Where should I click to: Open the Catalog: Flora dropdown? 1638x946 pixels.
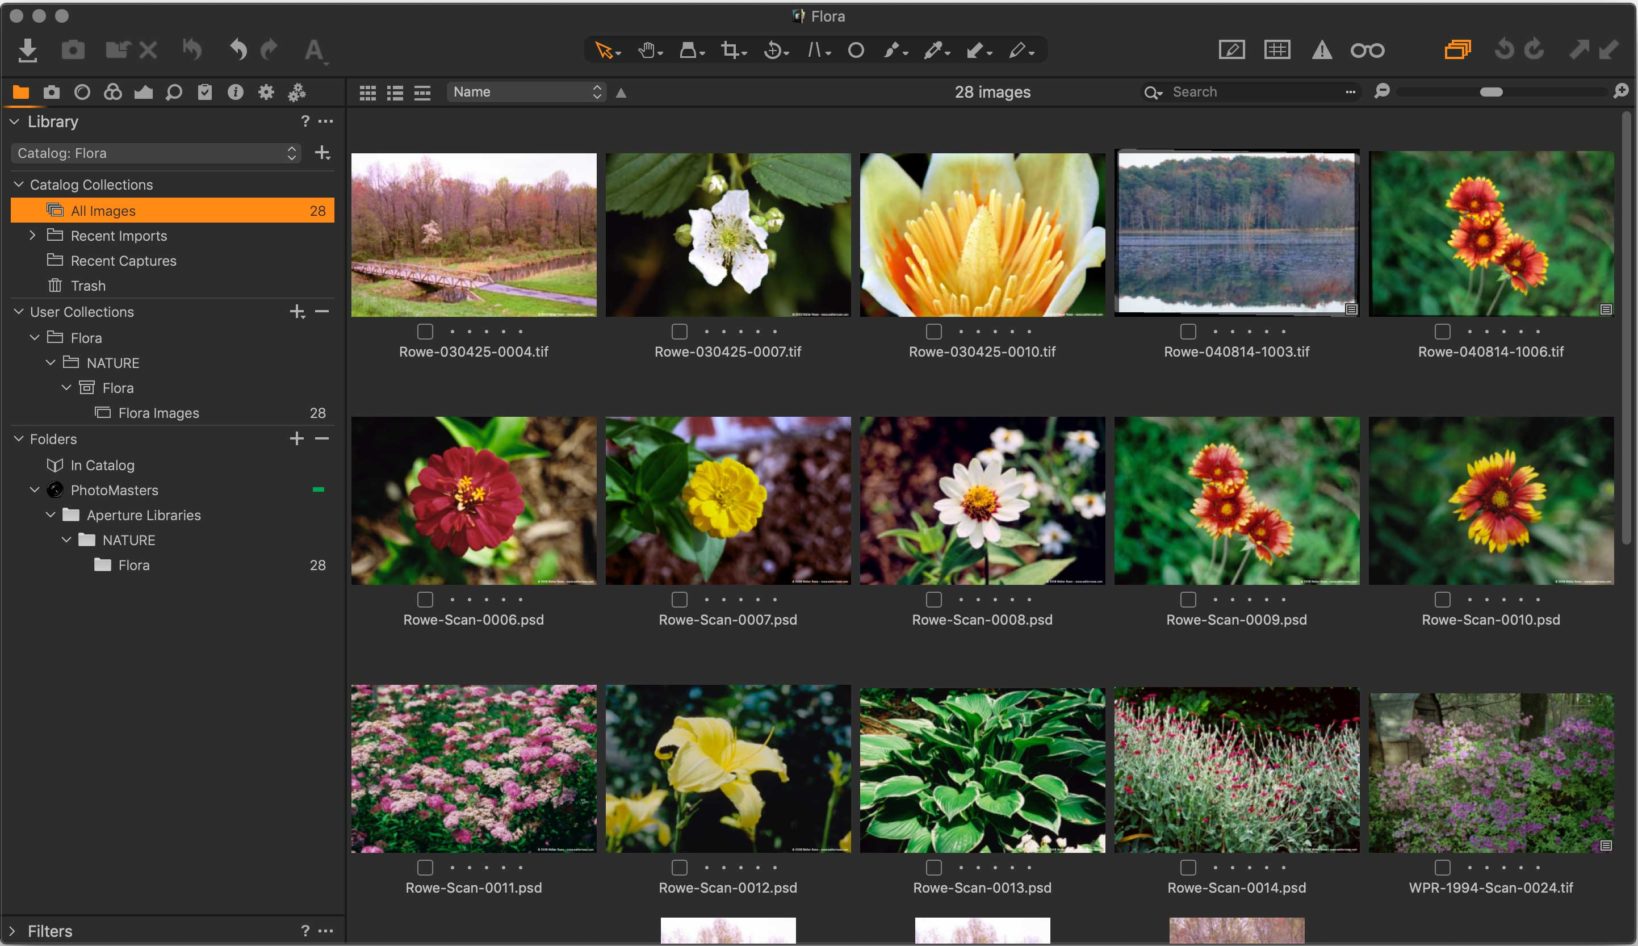coord(155,153)
